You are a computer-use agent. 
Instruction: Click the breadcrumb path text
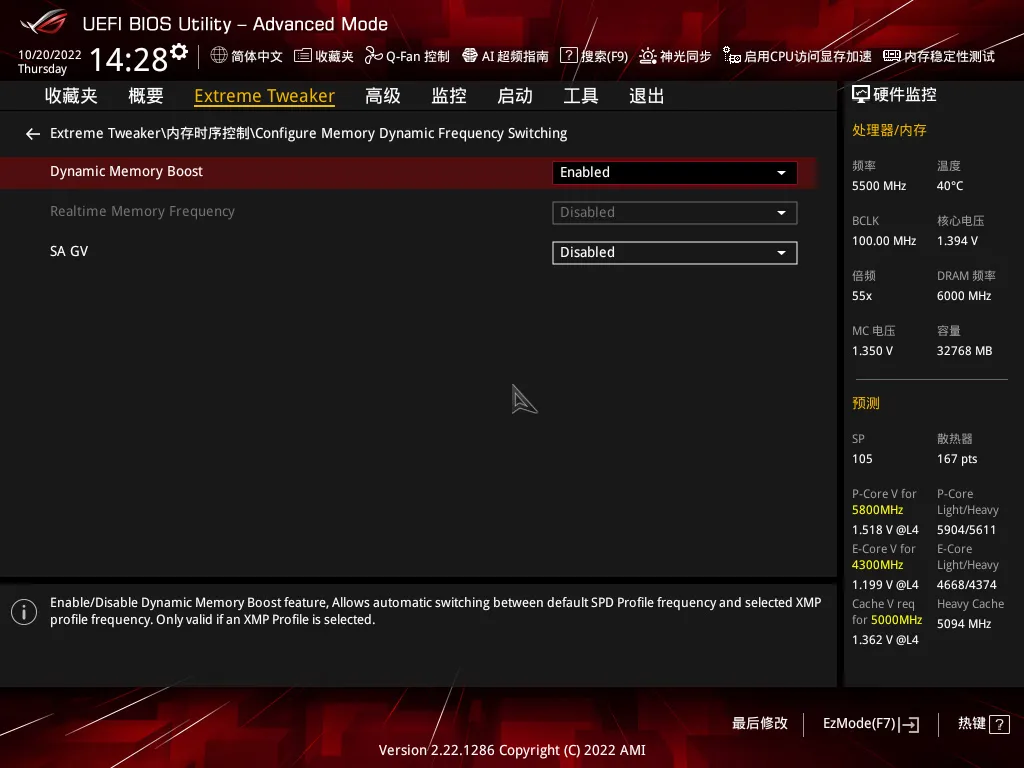pos(308,133)
